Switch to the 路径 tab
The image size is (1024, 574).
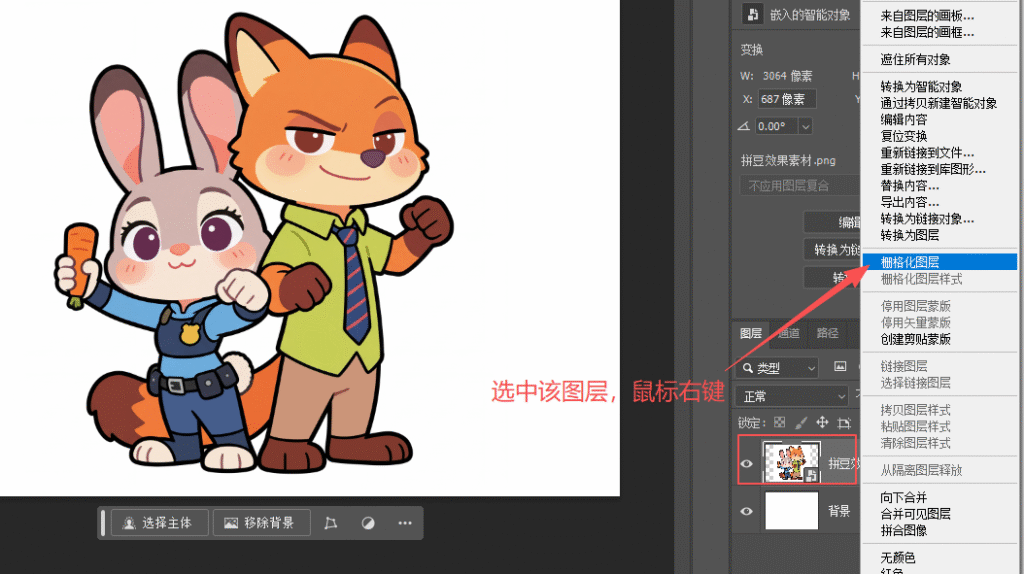(x=827, y=333)
